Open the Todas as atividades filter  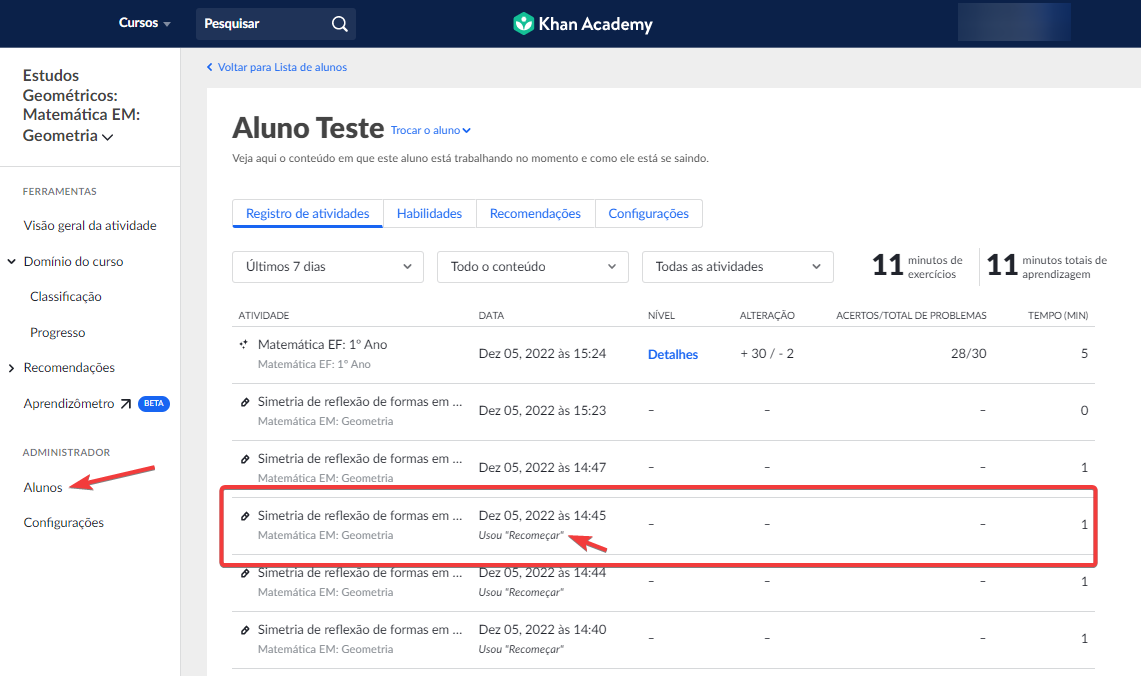[738, 267]
